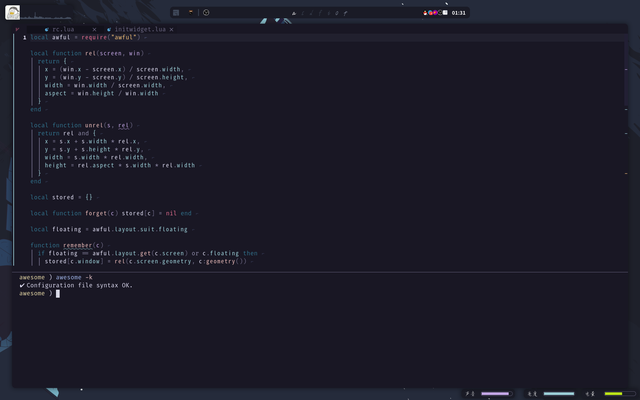640x400 pixels.
Task: Adjust the yellow-green slider in bottom bar
Action: [x=620, y=393]
